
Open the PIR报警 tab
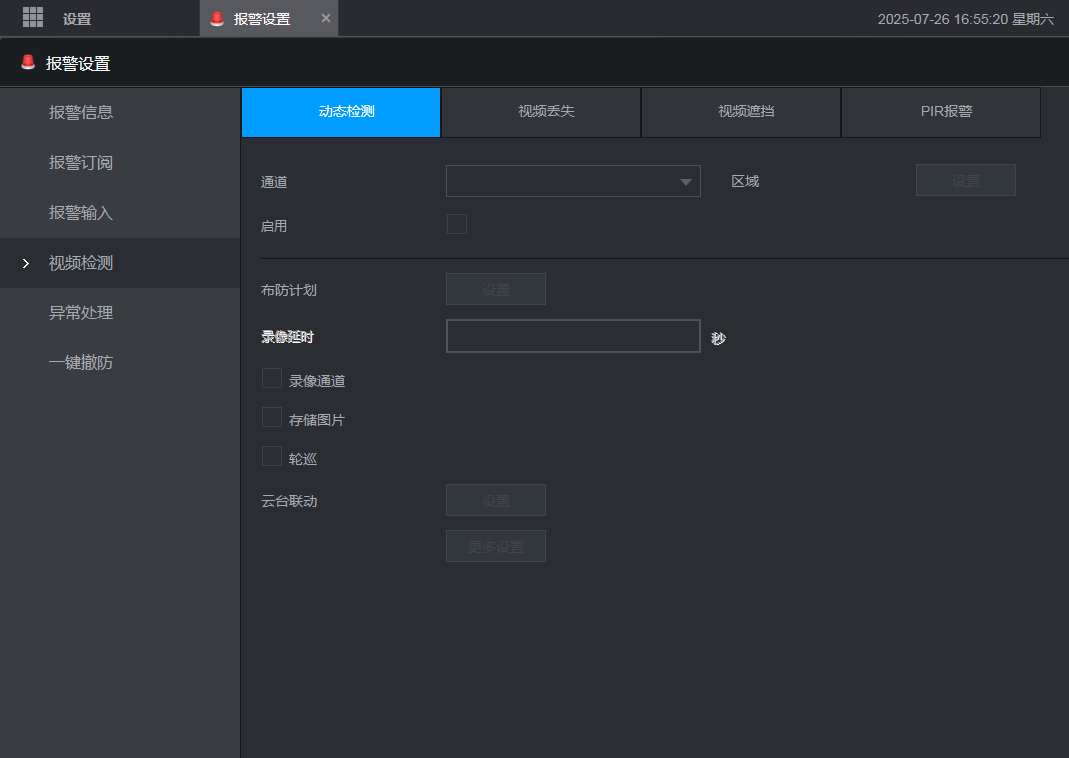tap(941, 112)
